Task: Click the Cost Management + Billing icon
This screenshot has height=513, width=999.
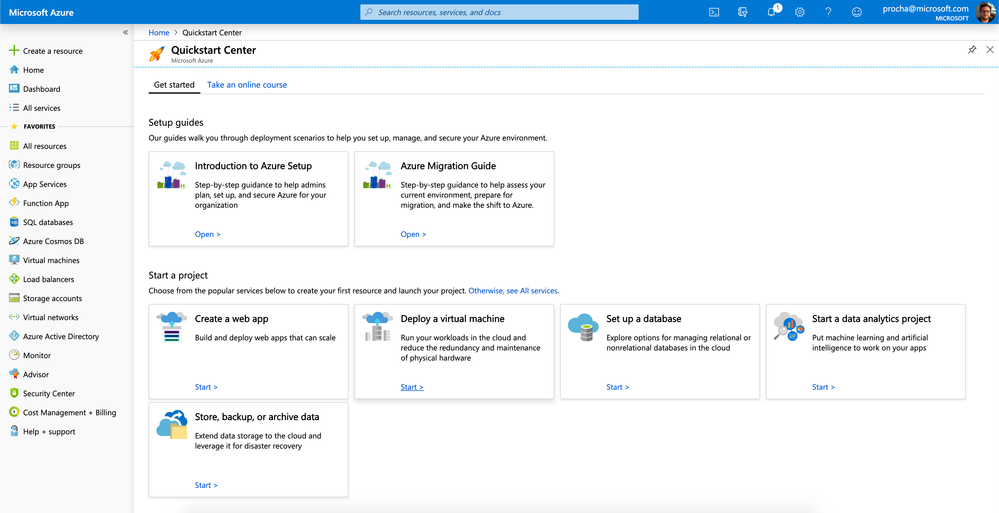Action: tap(13, 412)
